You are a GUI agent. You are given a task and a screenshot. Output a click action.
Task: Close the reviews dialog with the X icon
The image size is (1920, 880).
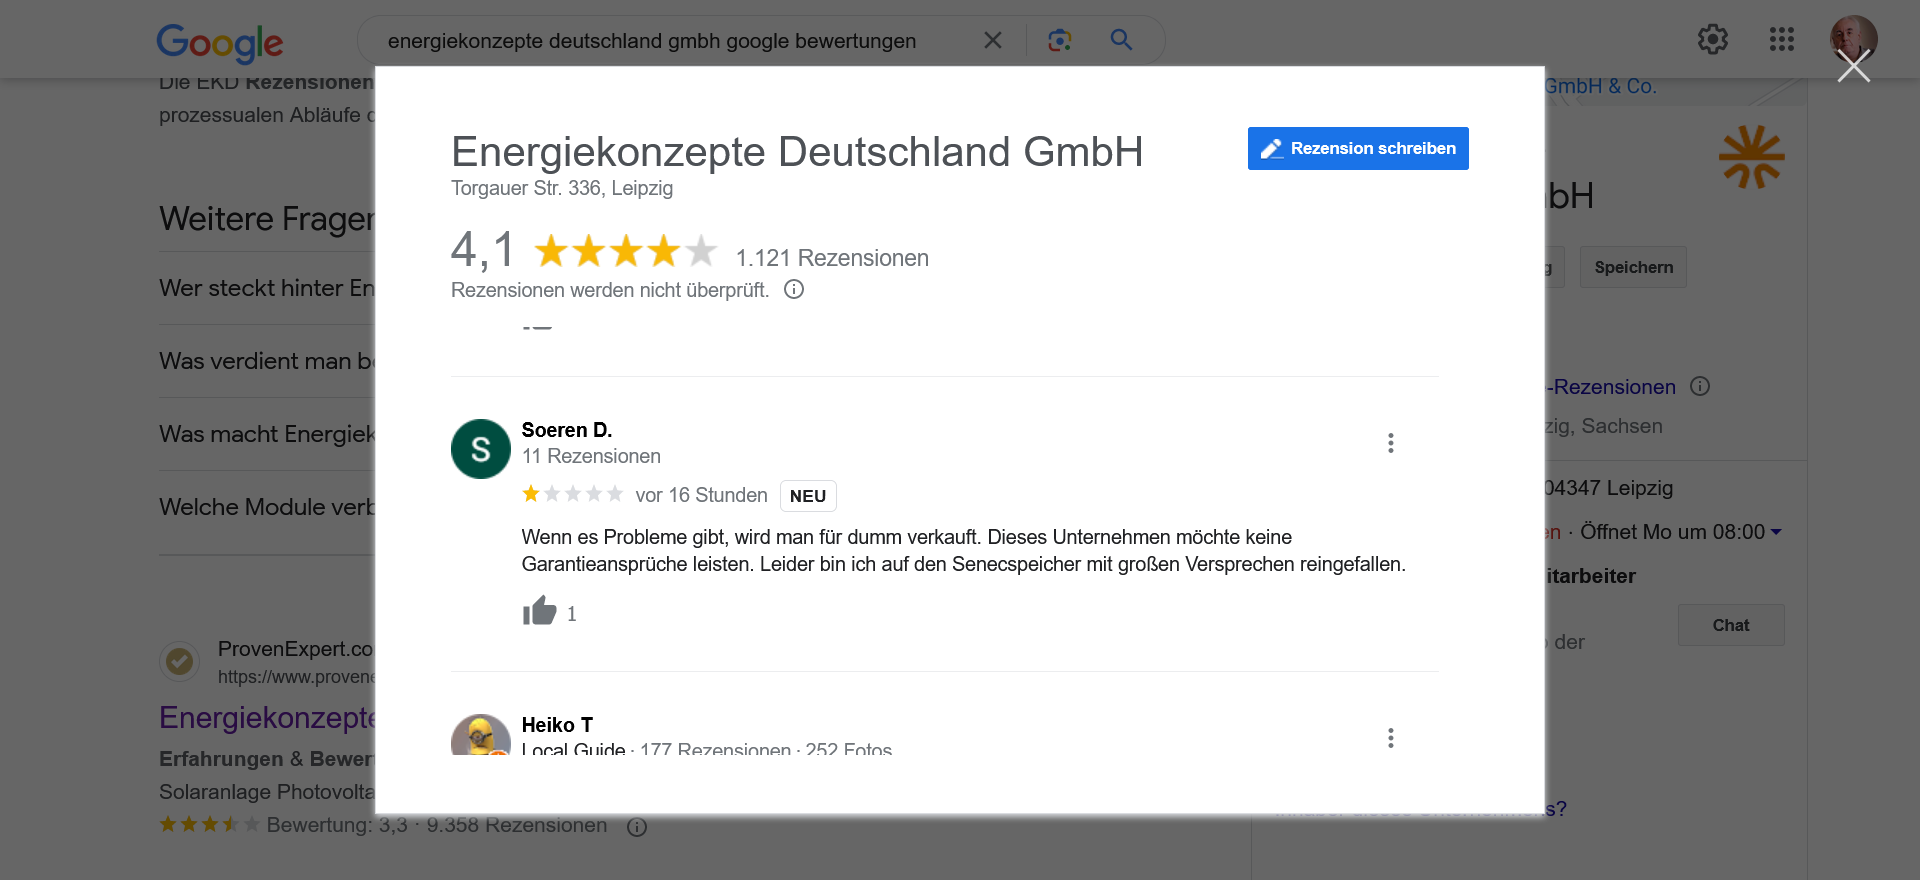[1853, 67]
